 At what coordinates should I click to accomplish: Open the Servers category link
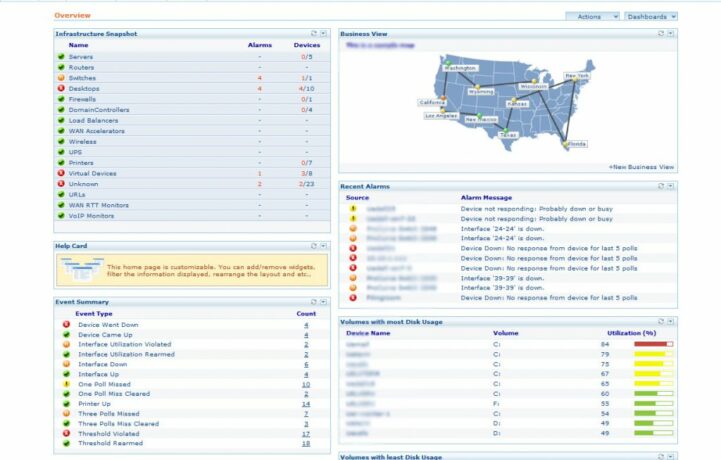pyautogui.click(x=81, y=57)
